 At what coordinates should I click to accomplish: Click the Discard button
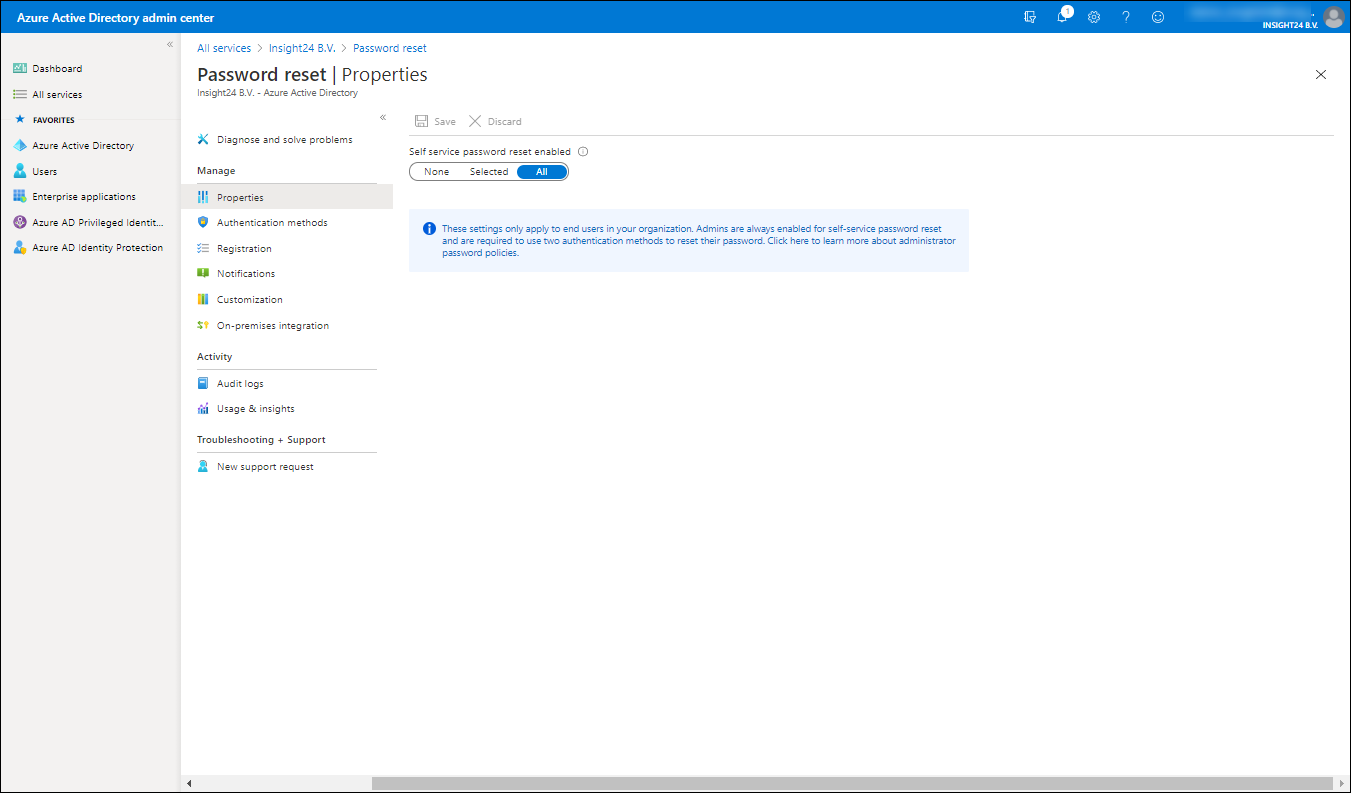(495, 121)
